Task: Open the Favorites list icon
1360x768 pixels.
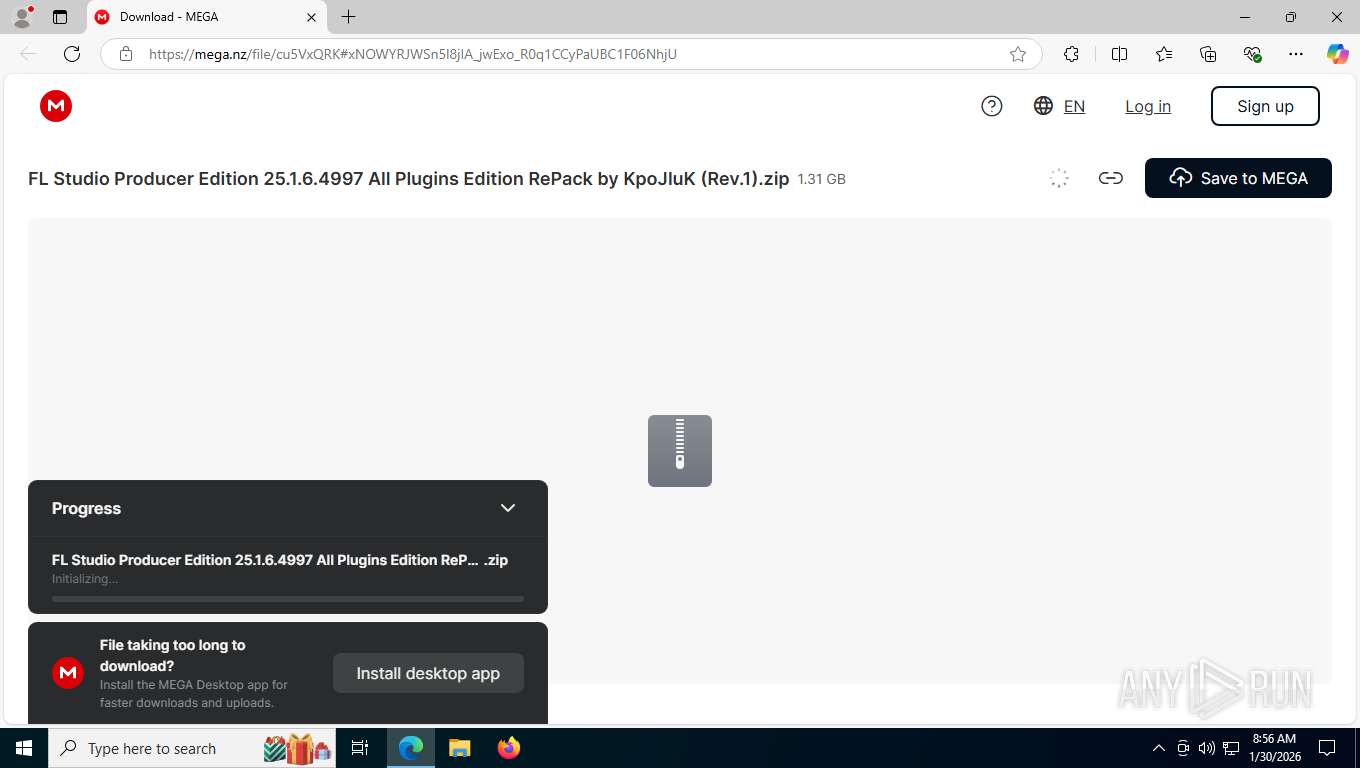Action: click(x=1164, y=54)
